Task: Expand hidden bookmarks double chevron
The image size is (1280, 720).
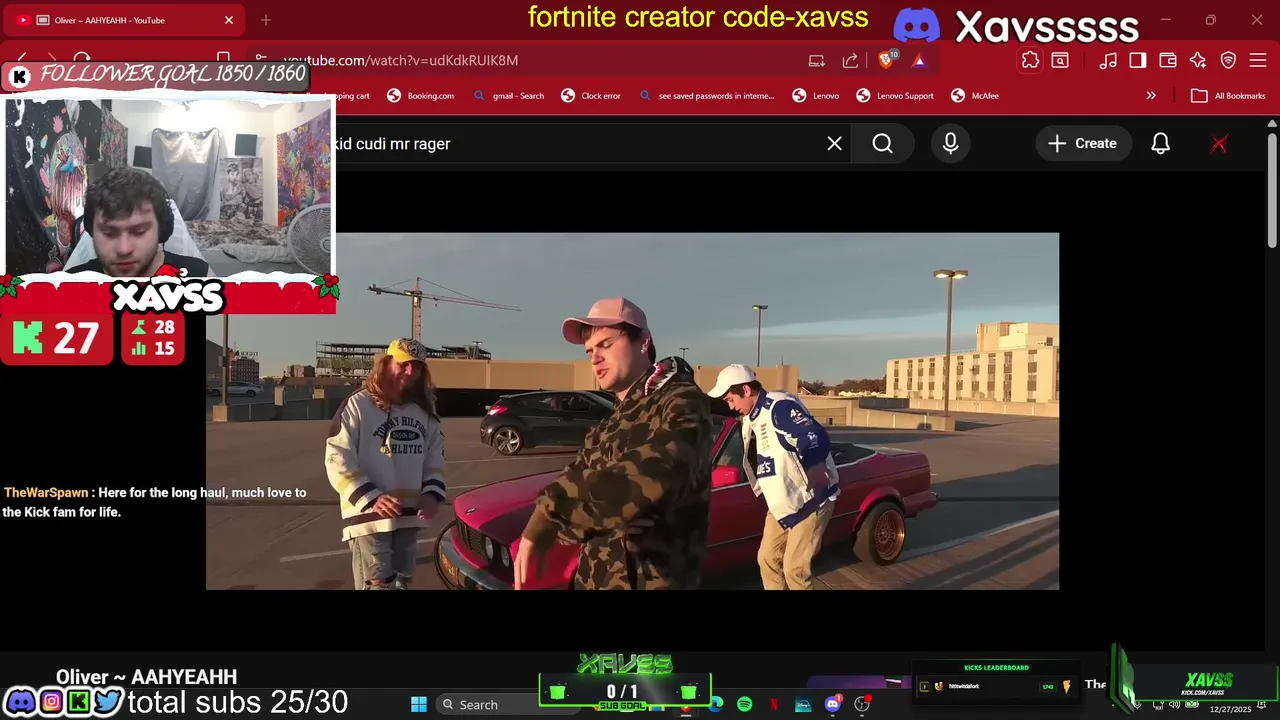Action: 1151,96
